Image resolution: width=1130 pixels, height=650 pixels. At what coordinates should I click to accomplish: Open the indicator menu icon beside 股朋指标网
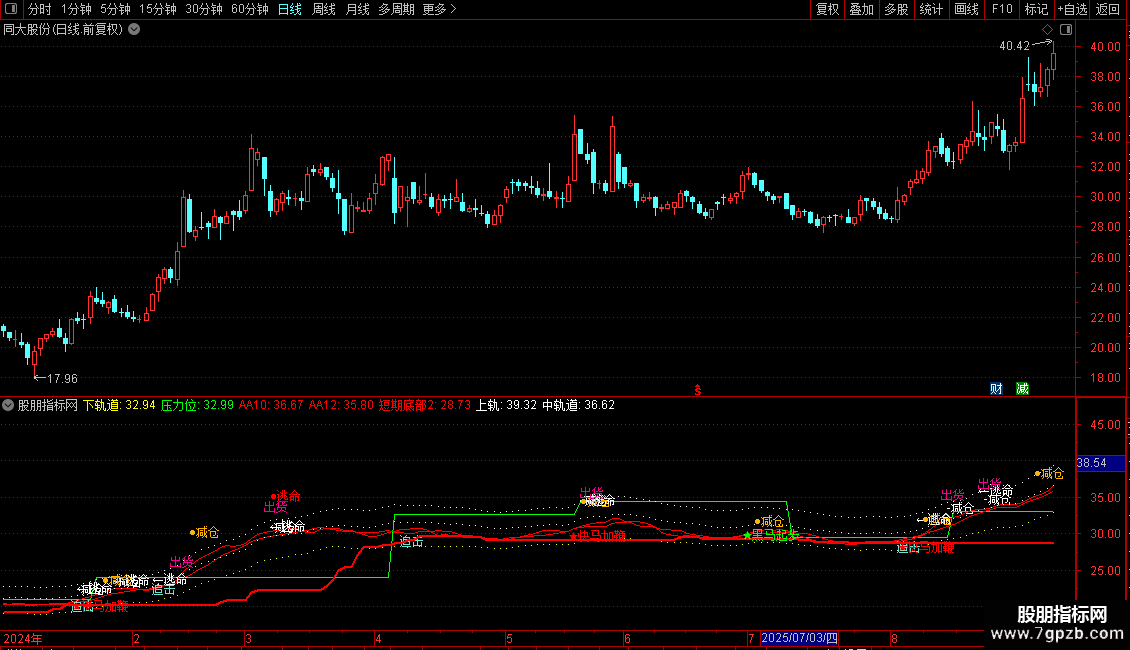tap(8, 405)
